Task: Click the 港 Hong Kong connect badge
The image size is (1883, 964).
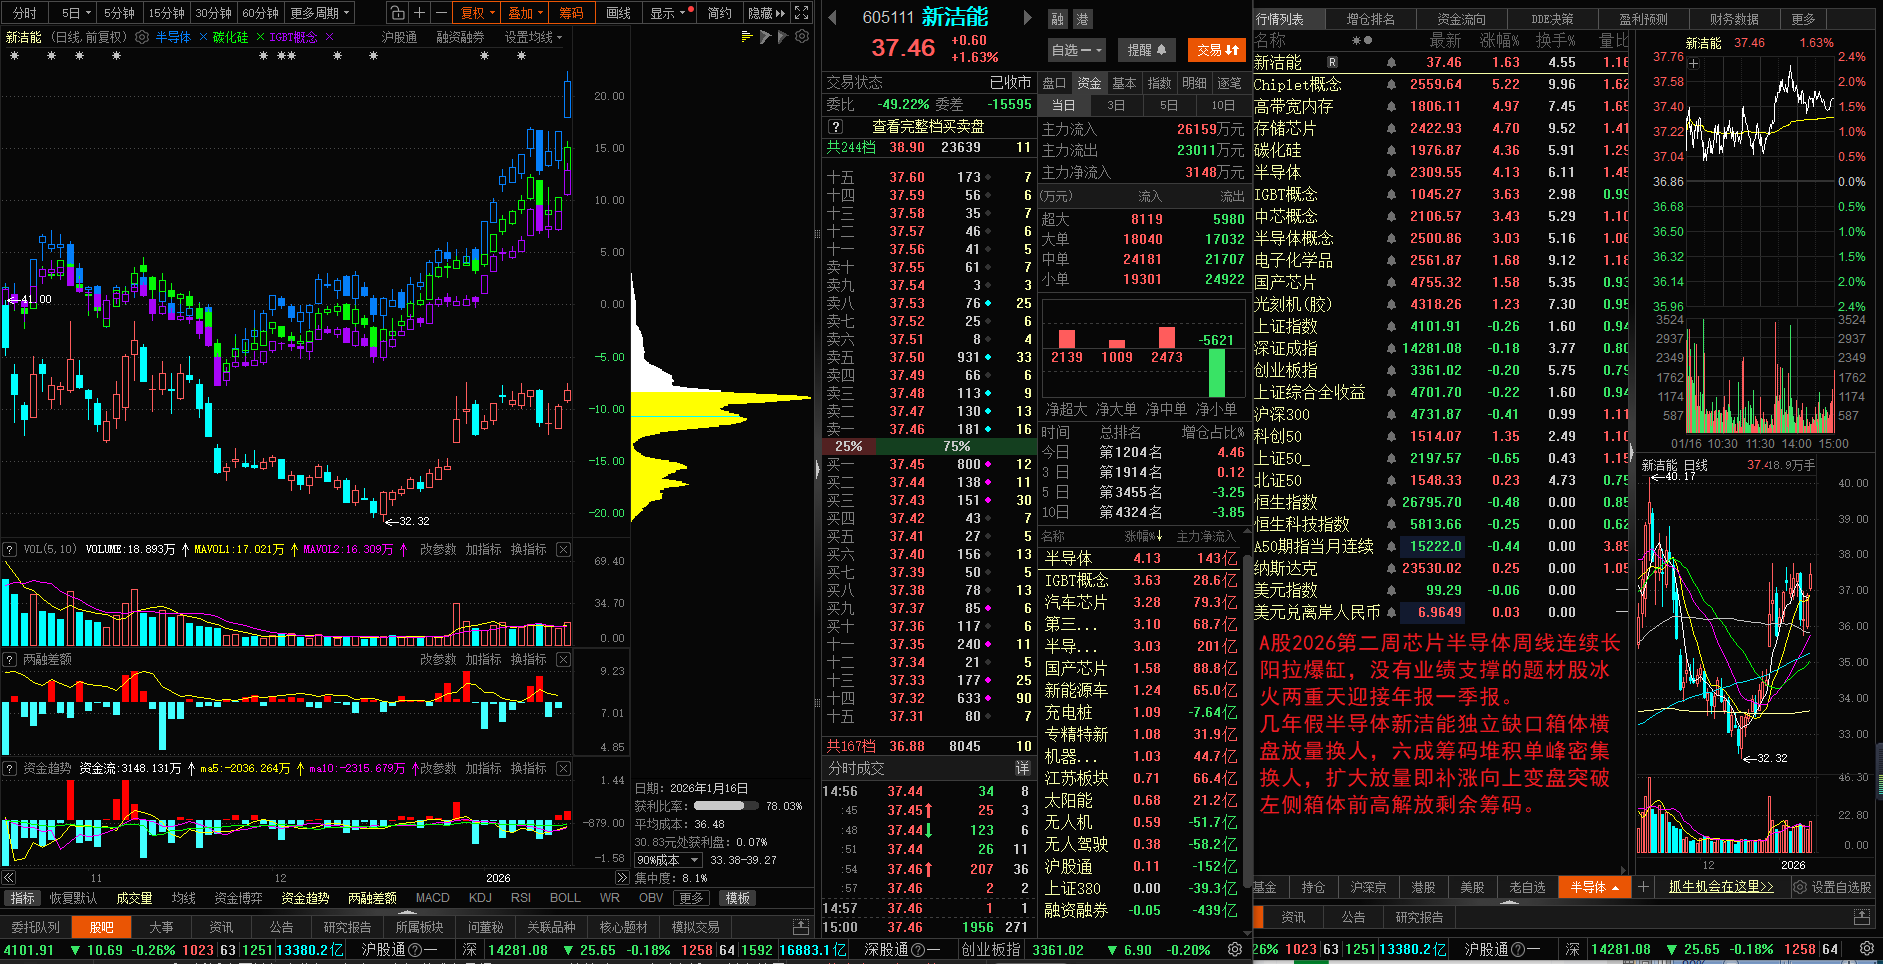Action: pos(1082,19)
